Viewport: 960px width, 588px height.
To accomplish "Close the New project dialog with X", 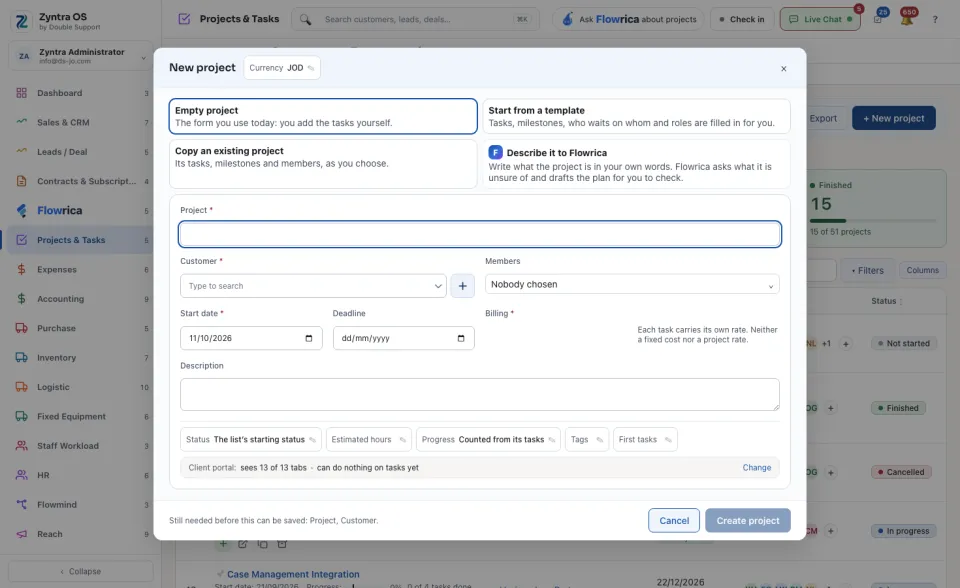I will pyautogui.click(x=784, y=69).
